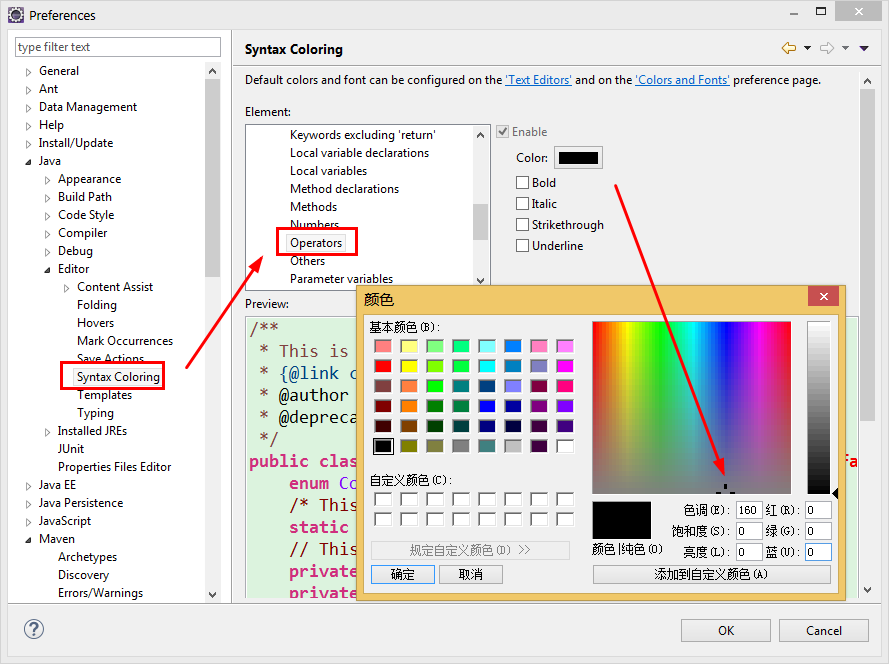Select Properties Files Editor item

tap(115, 467)
